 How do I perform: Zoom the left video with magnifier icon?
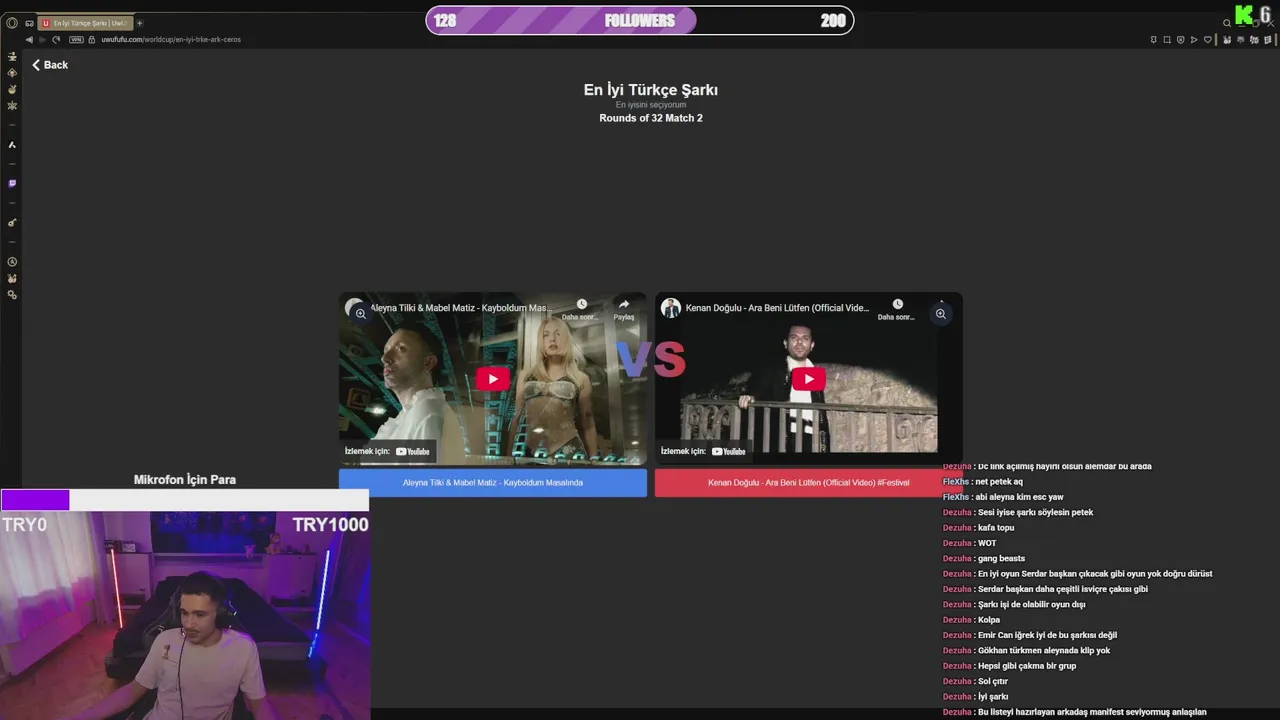tap(360, 314)
